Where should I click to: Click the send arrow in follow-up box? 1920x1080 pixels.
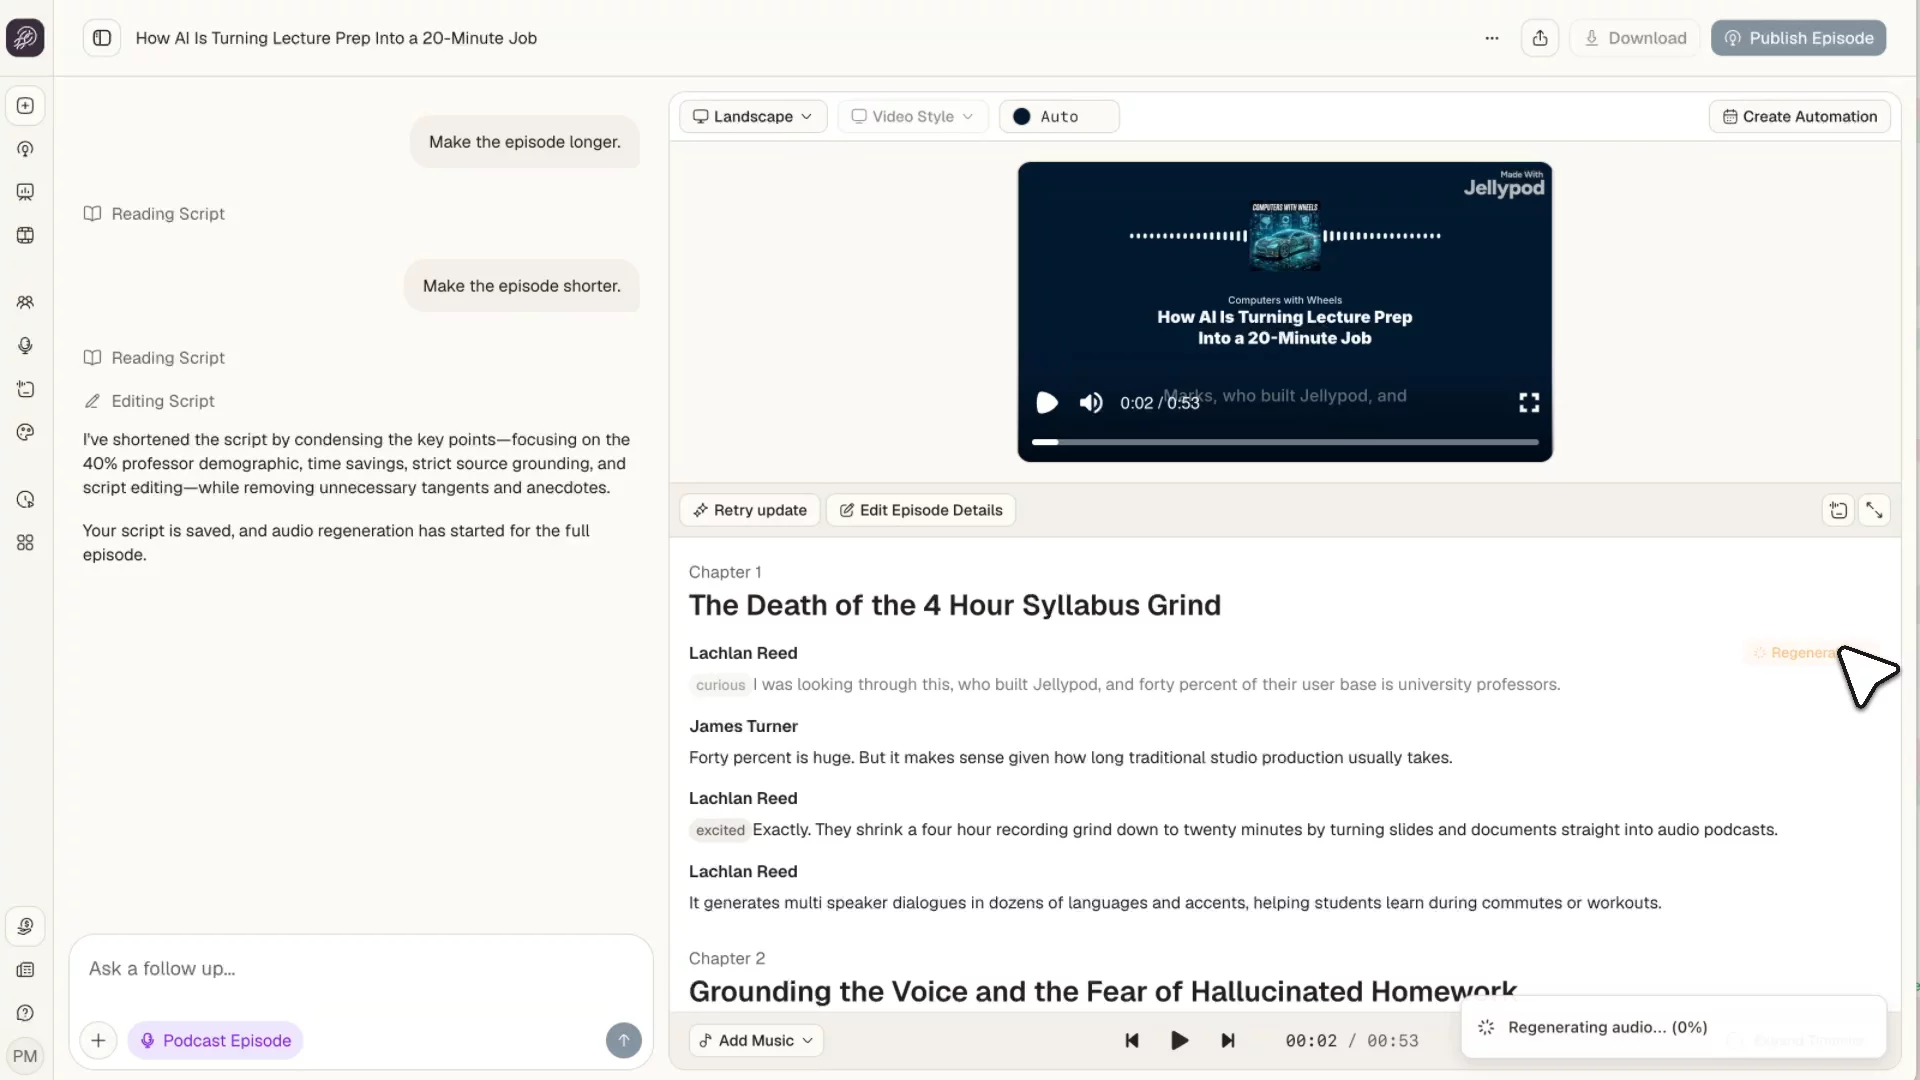tap(624, 1040)
